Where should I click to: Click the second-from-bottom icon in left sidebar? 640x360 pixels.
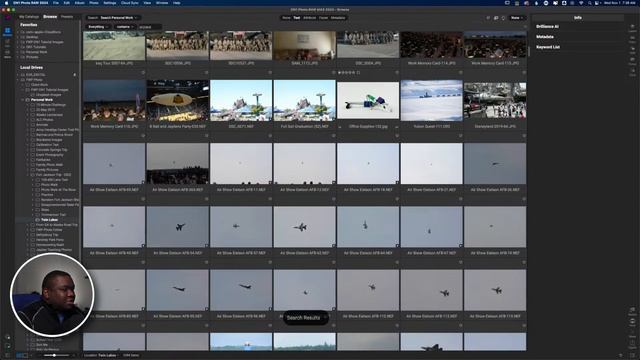coord(7,338)
